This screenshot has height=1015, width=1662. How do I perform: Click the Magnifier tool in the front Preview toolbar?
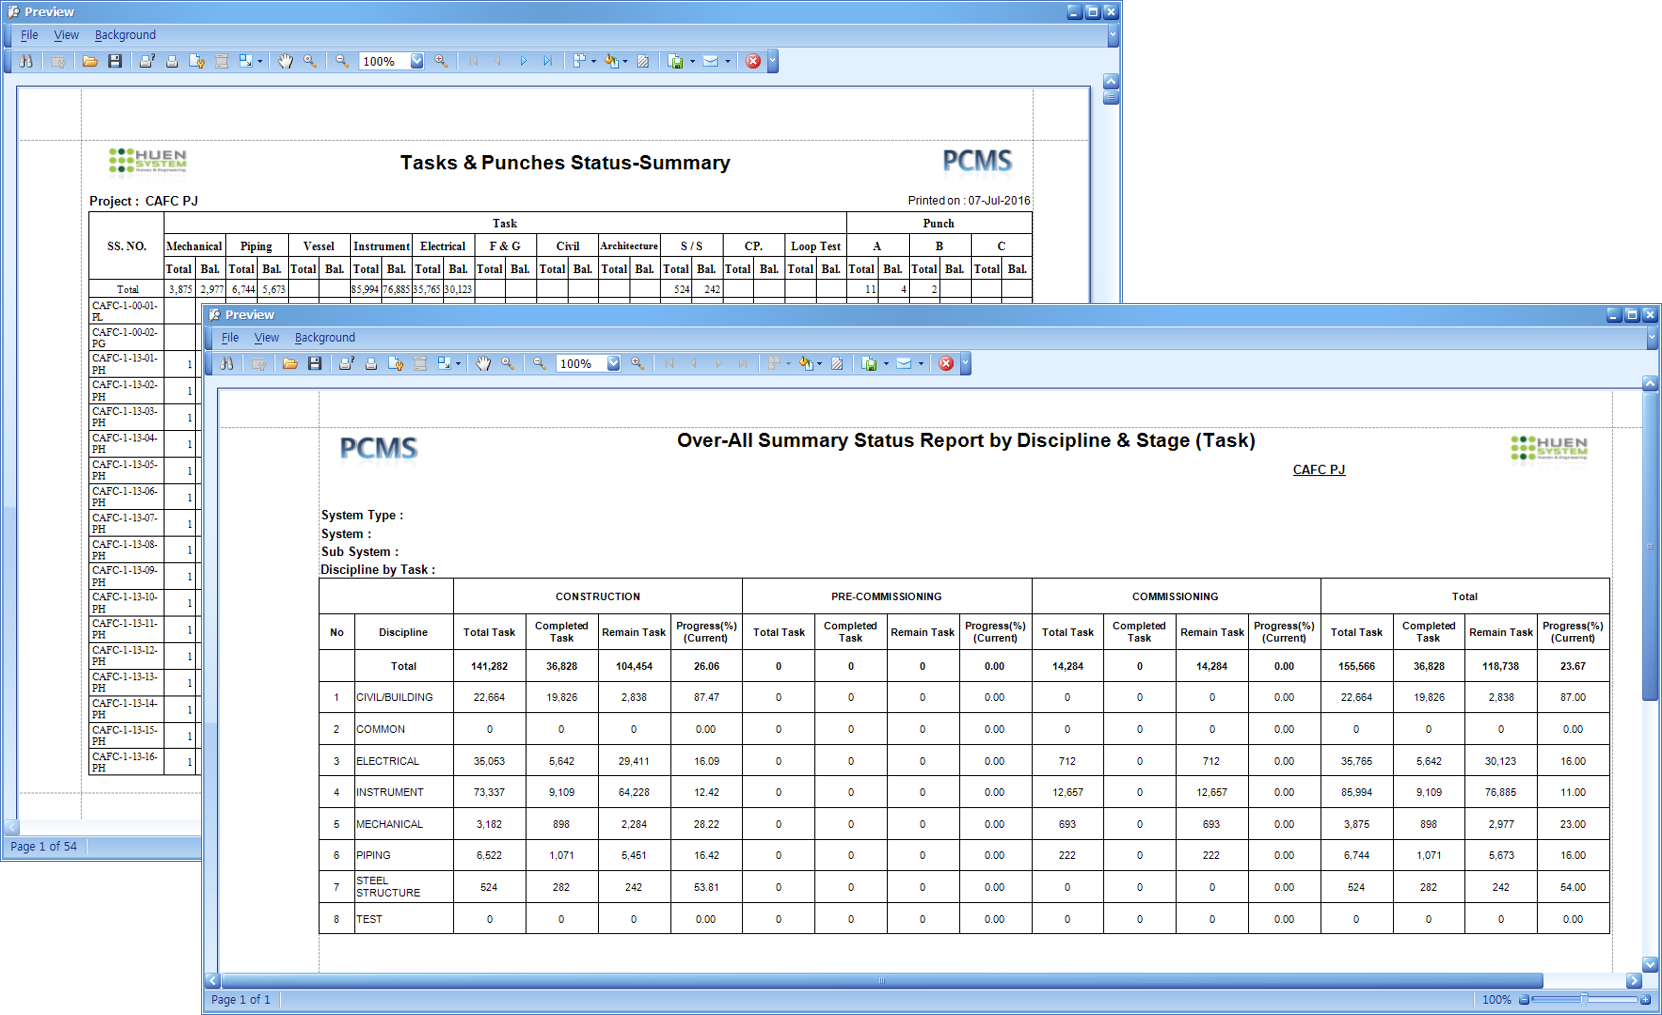point(508,364)
